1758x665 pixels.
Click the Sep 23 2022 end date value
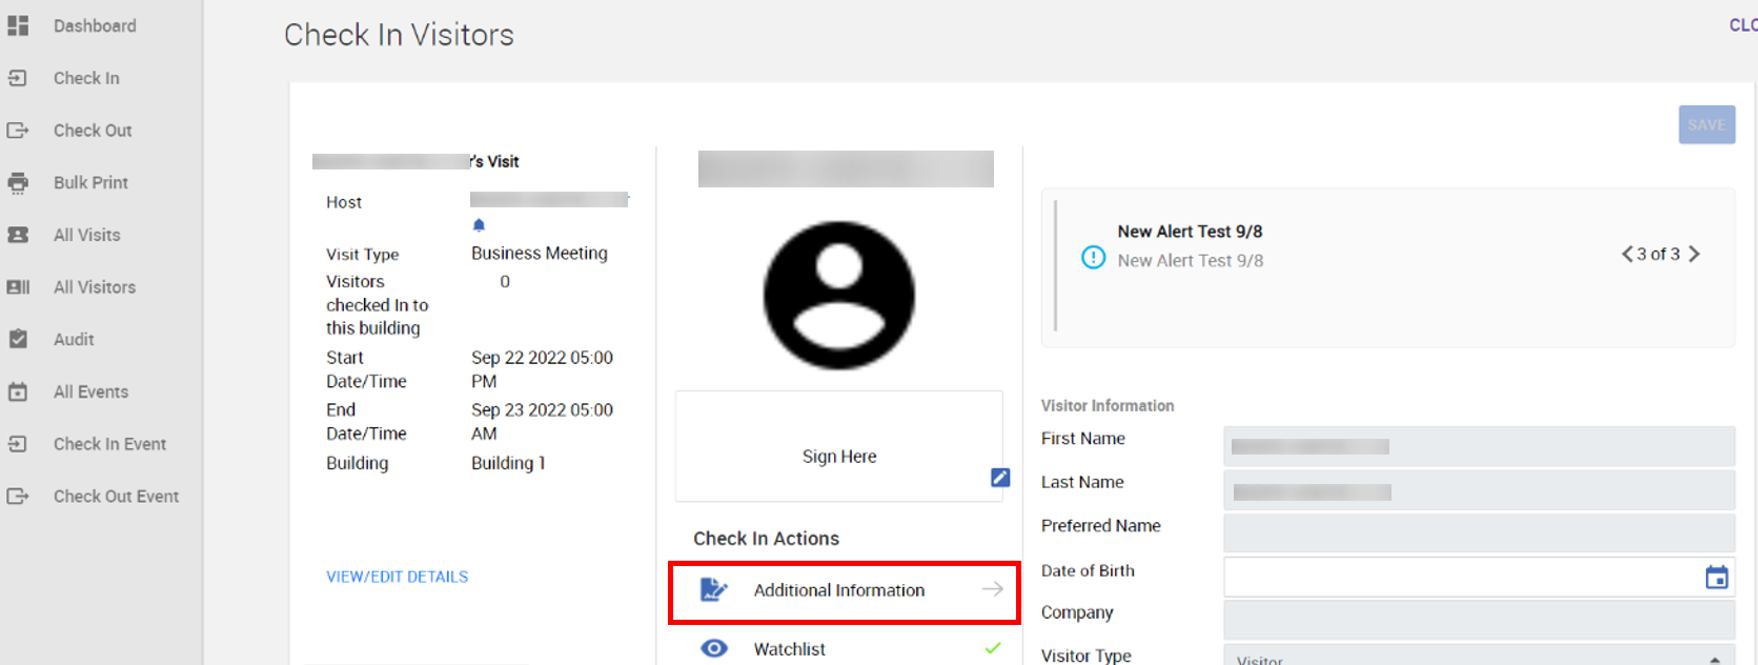[542, 421]
